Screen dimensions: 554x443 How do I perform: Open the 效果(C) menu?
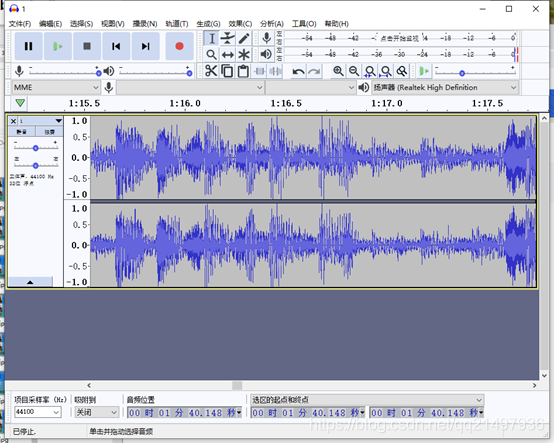[240, 24]
